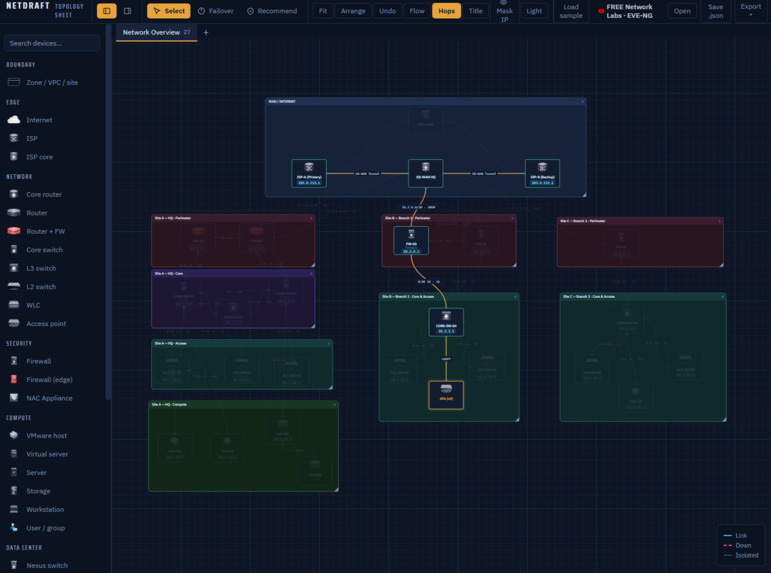The width and height of the screenshot is (771, 573).
Task: Select the L3 switch device
Action: [x=52, y=268]
